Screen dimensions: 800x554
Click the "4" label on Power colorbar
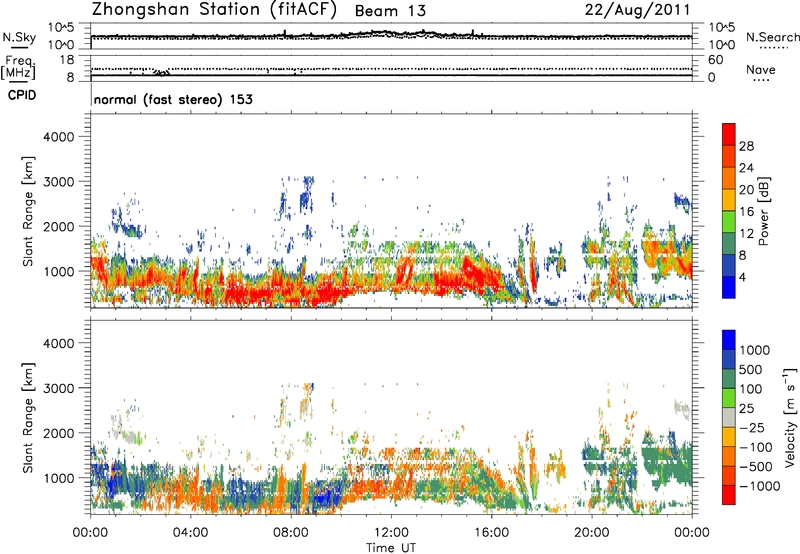[742, 277]
